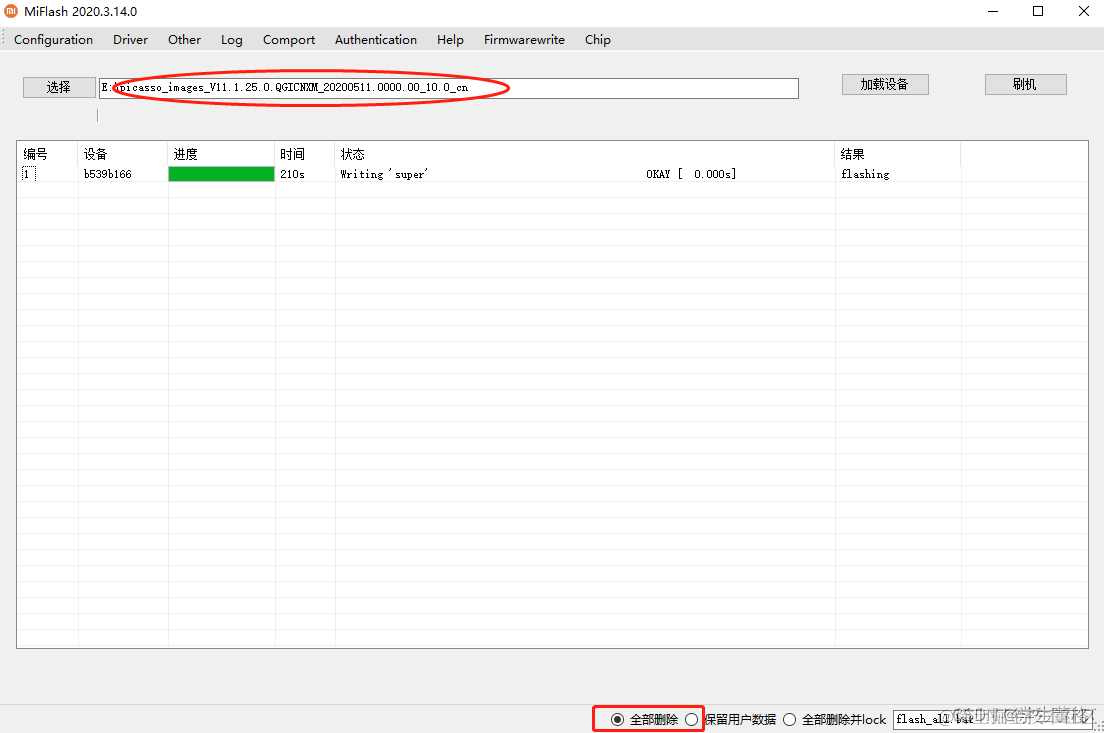The image size is (1104, 733).
Task: Focus the firmware path input field
Action: 448,88
